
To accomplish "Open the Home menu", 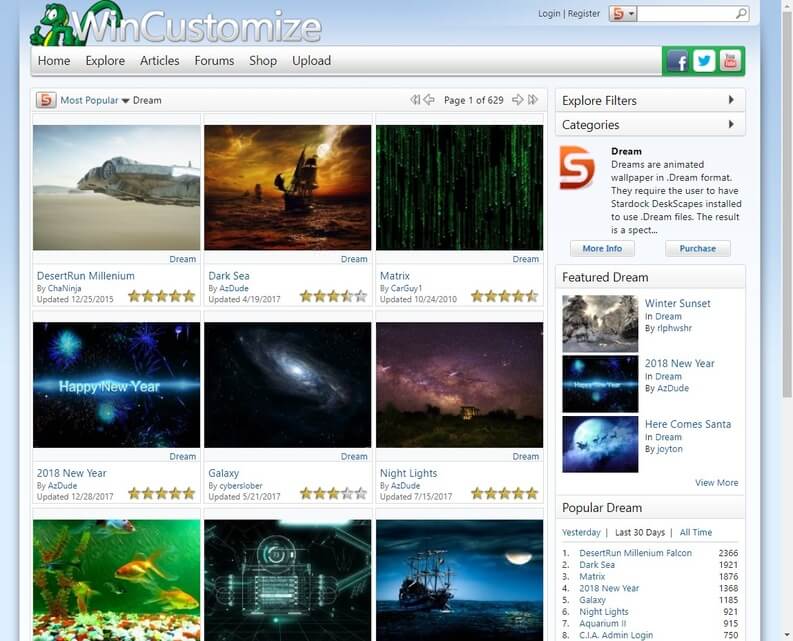I will pos(54,61).
